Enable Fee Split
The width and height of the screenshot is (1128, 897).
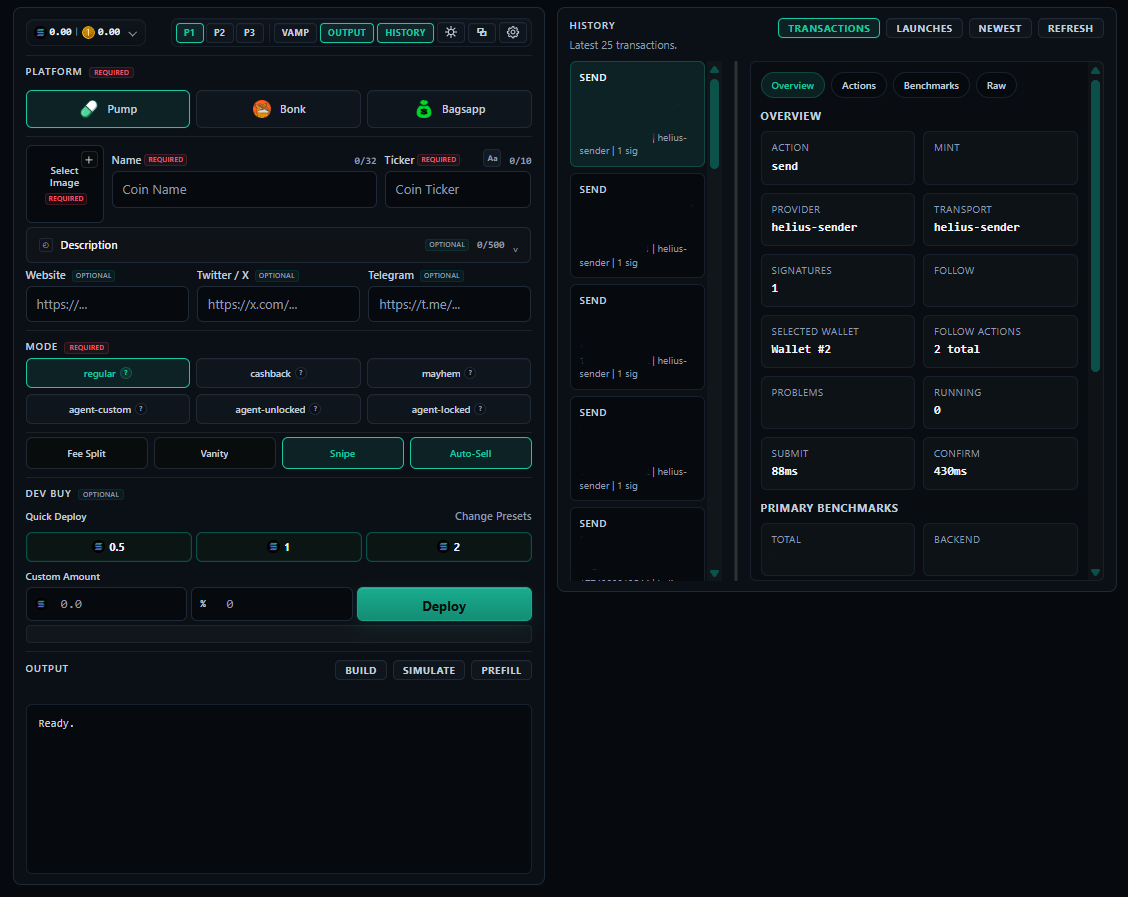coord(86,453)
